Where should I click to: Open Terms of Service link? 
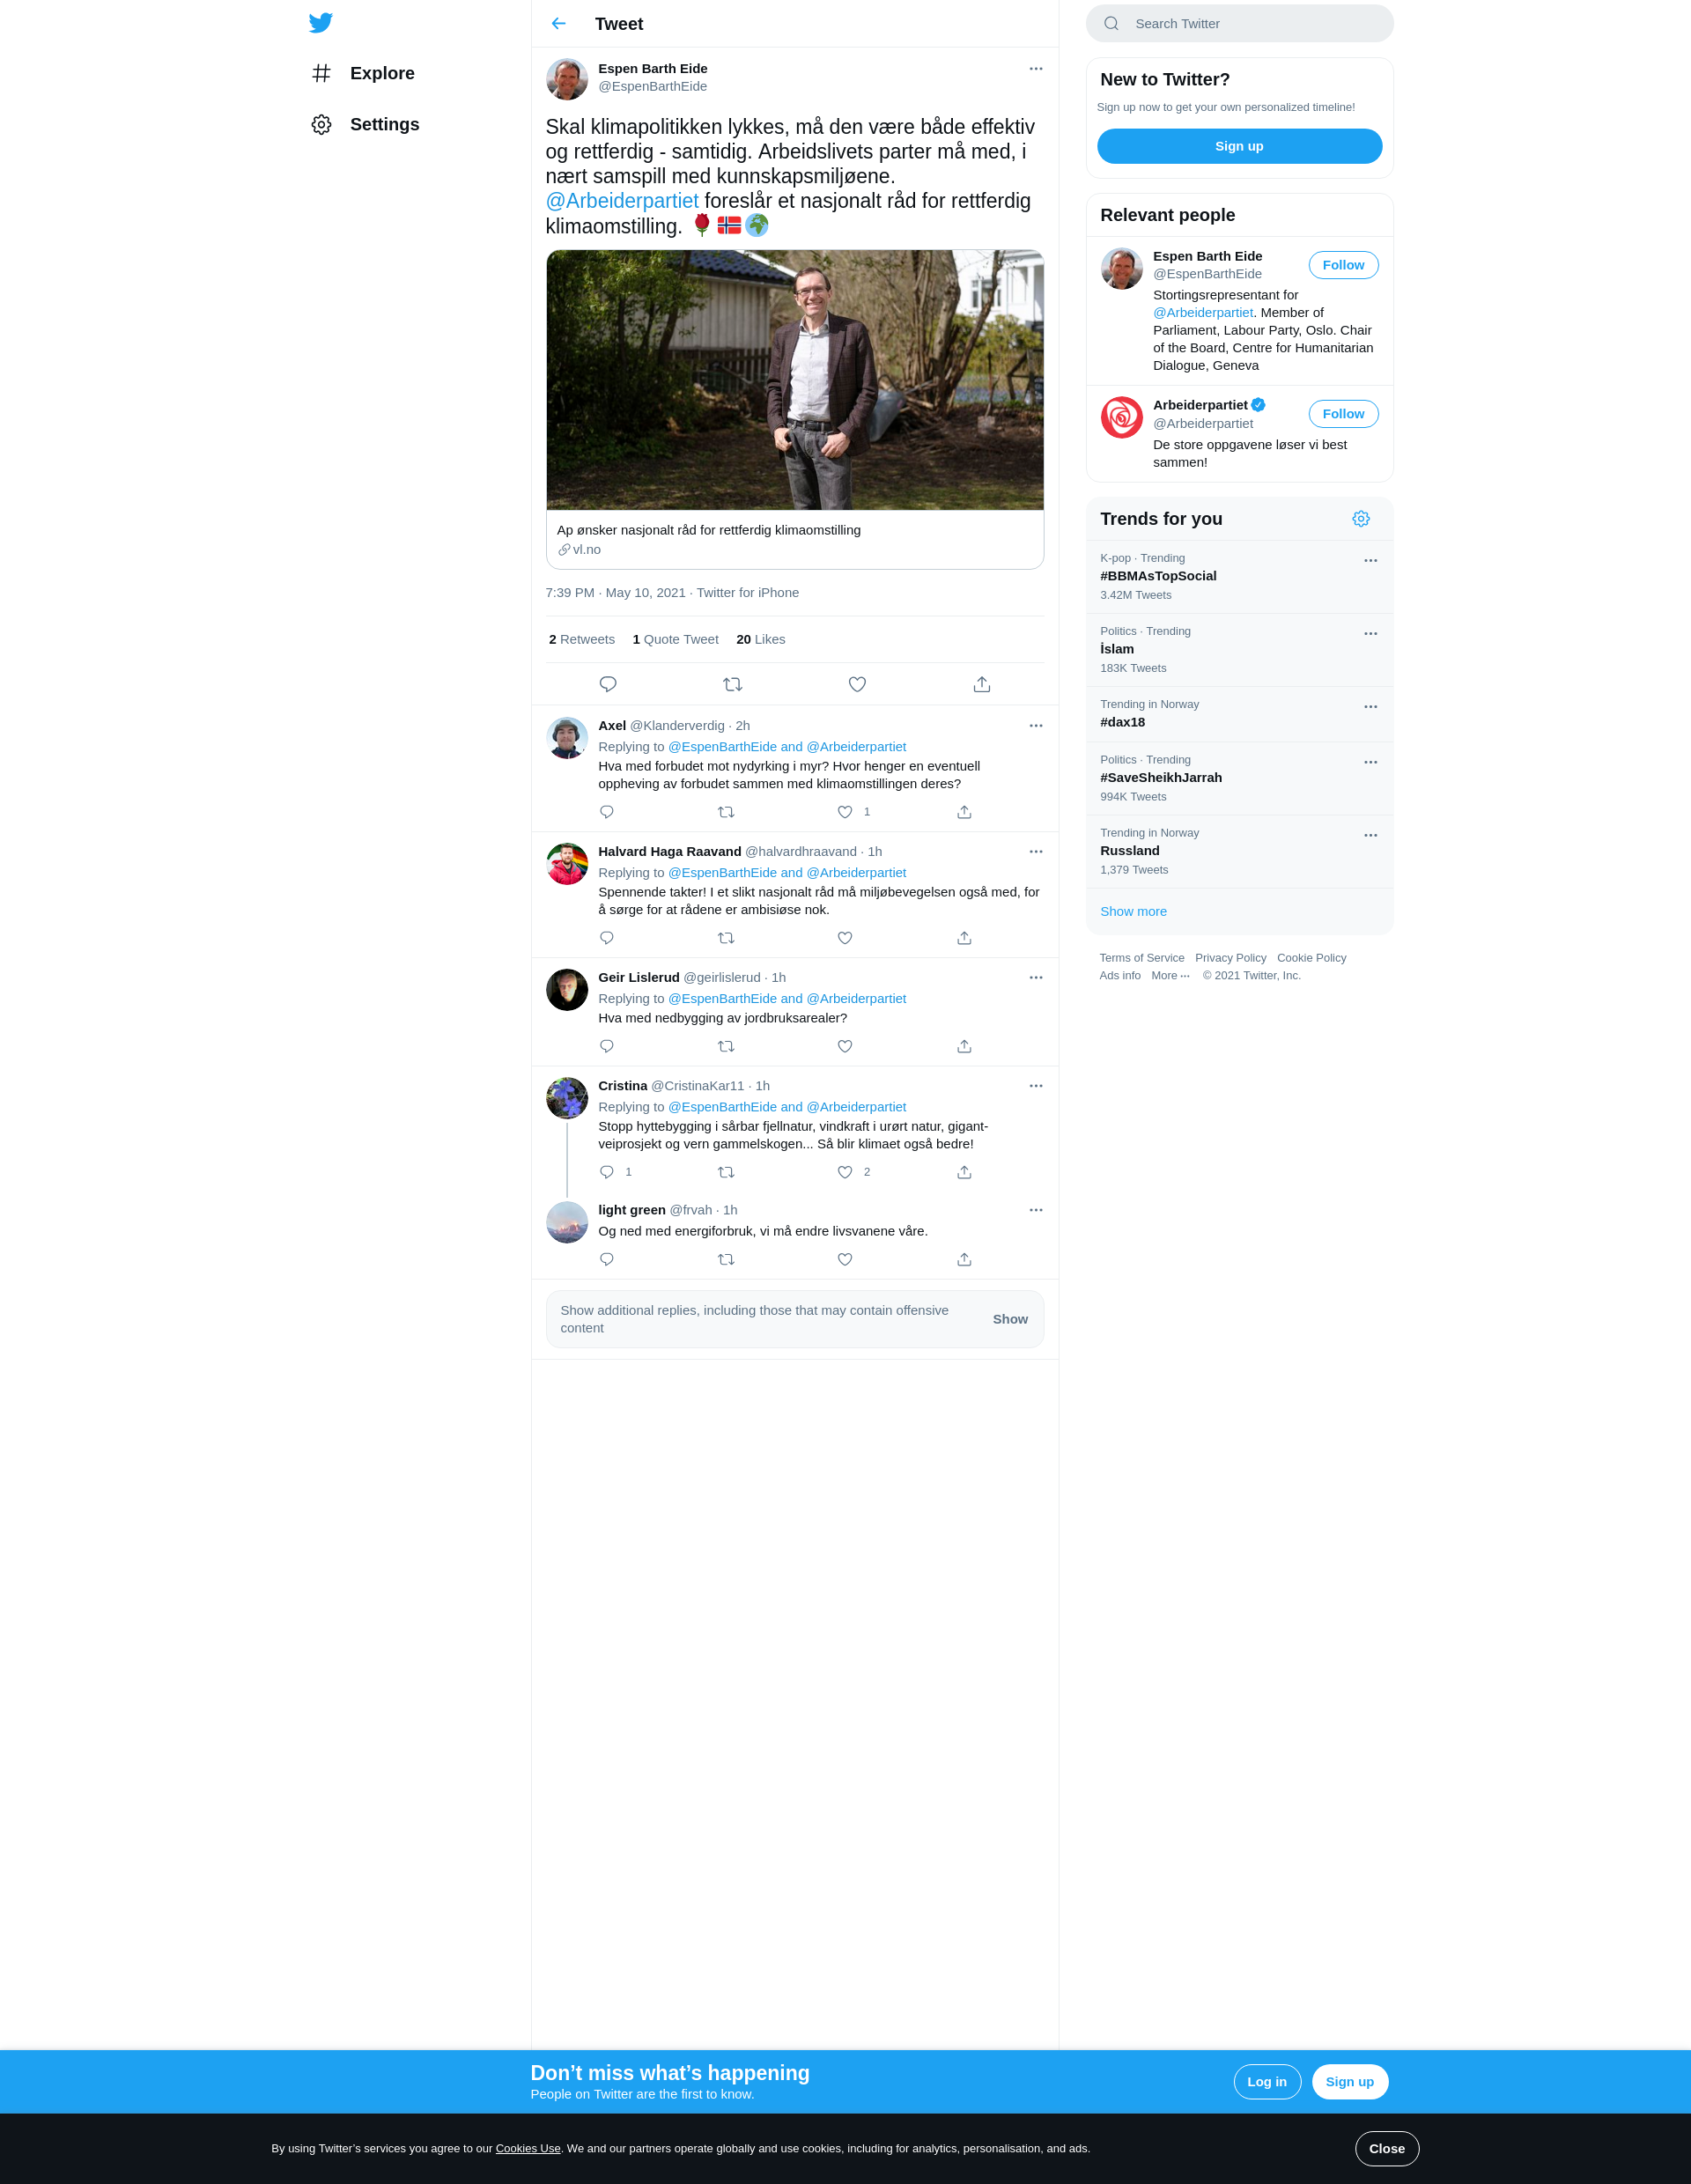point(1142,958)
